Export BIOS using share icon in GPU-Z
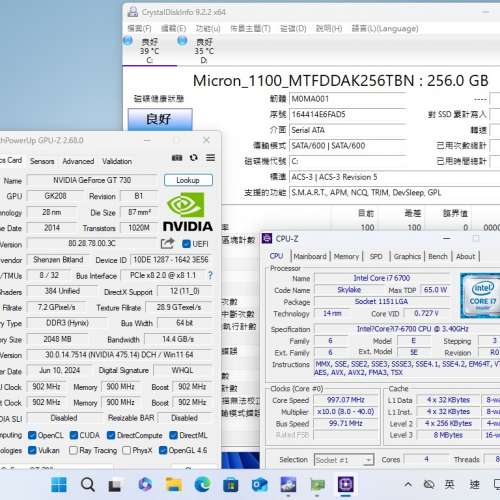Image resolution: width=500 pixels, height=500 pixels. point(167,244)
